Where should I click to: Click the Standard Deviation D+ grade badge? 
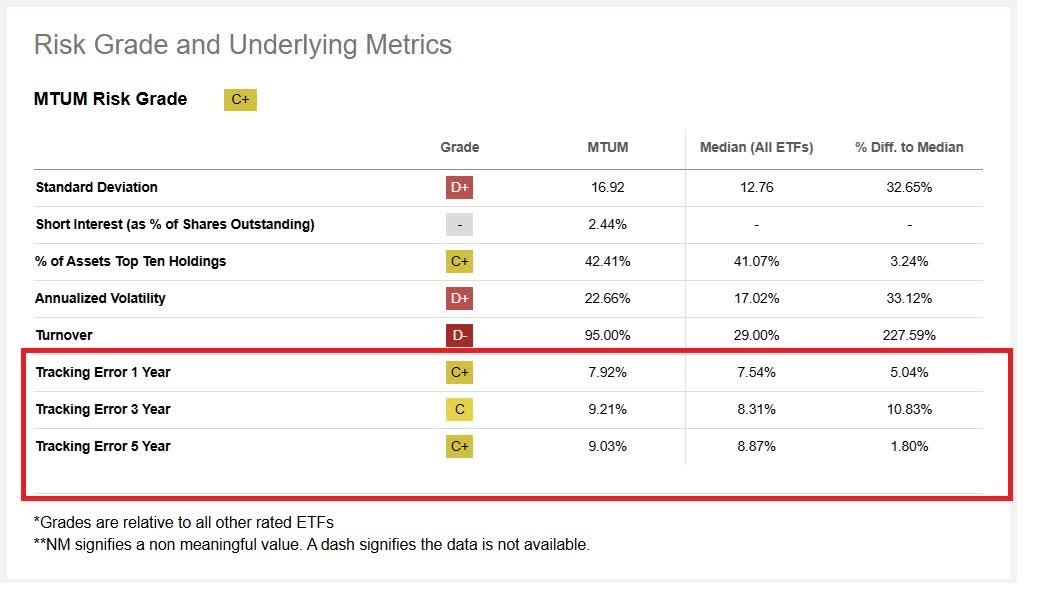point(459,187)
